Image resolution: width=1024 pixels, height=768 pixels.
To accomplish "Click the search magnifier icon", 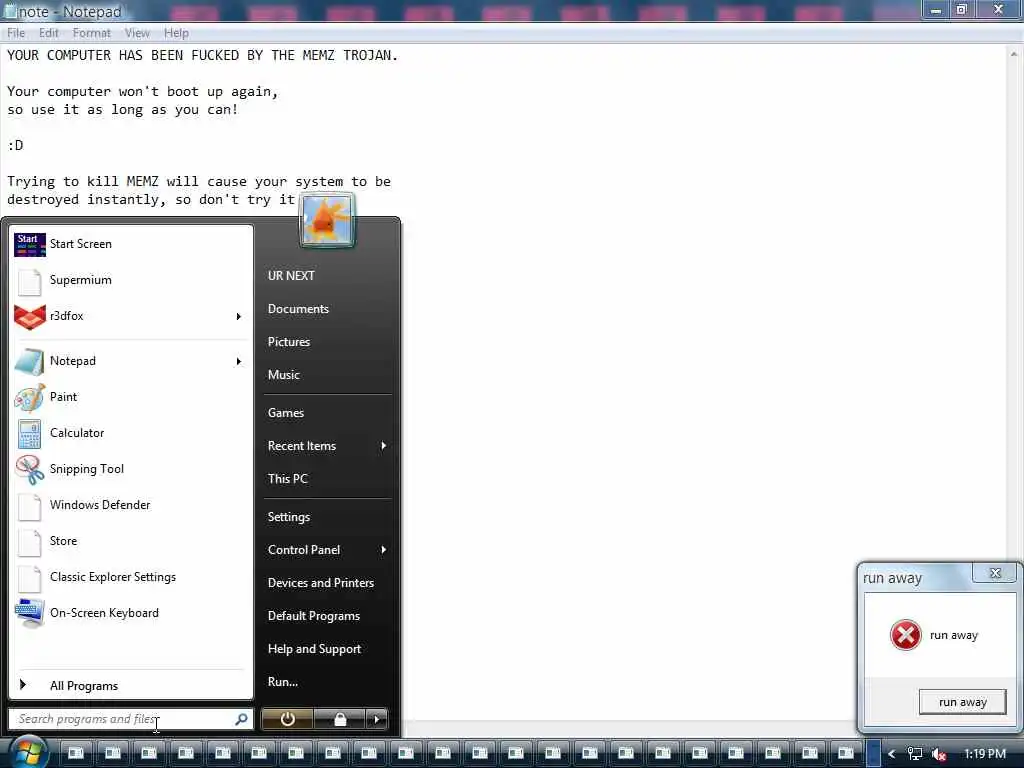I will coord(241,719).
